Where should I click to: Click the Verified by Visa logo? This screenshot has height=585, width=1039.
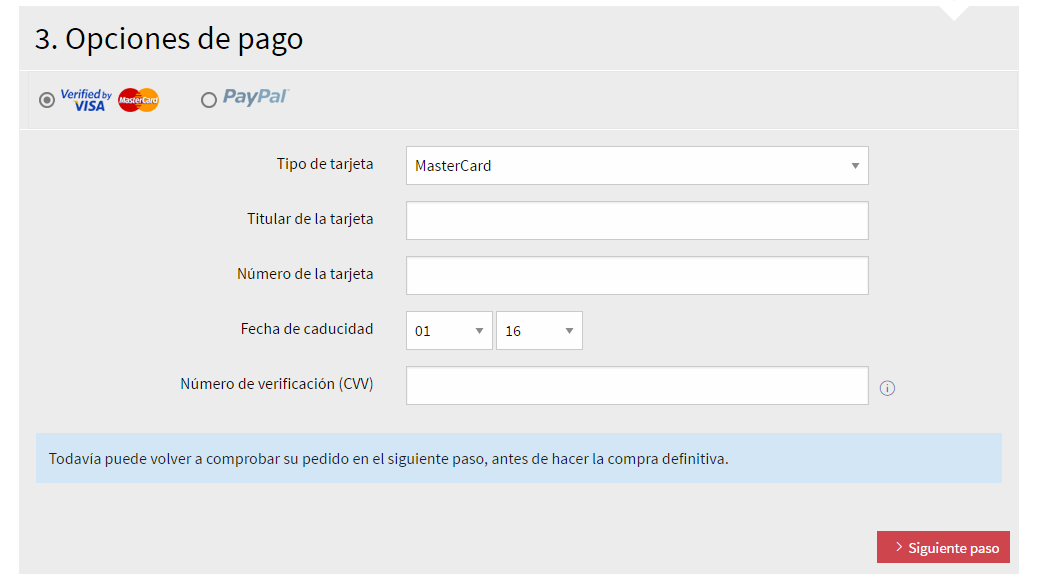click(86, 99)
